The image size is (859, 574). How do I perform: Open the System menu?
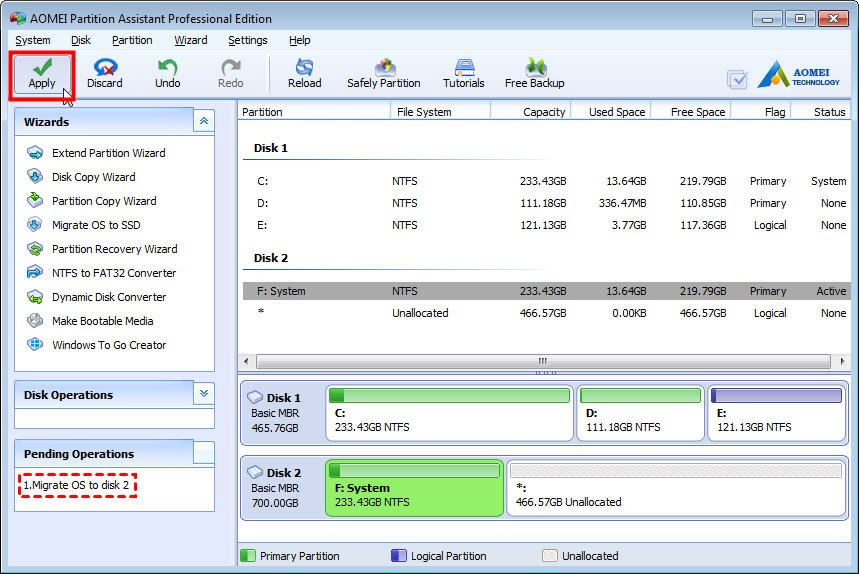33,40
